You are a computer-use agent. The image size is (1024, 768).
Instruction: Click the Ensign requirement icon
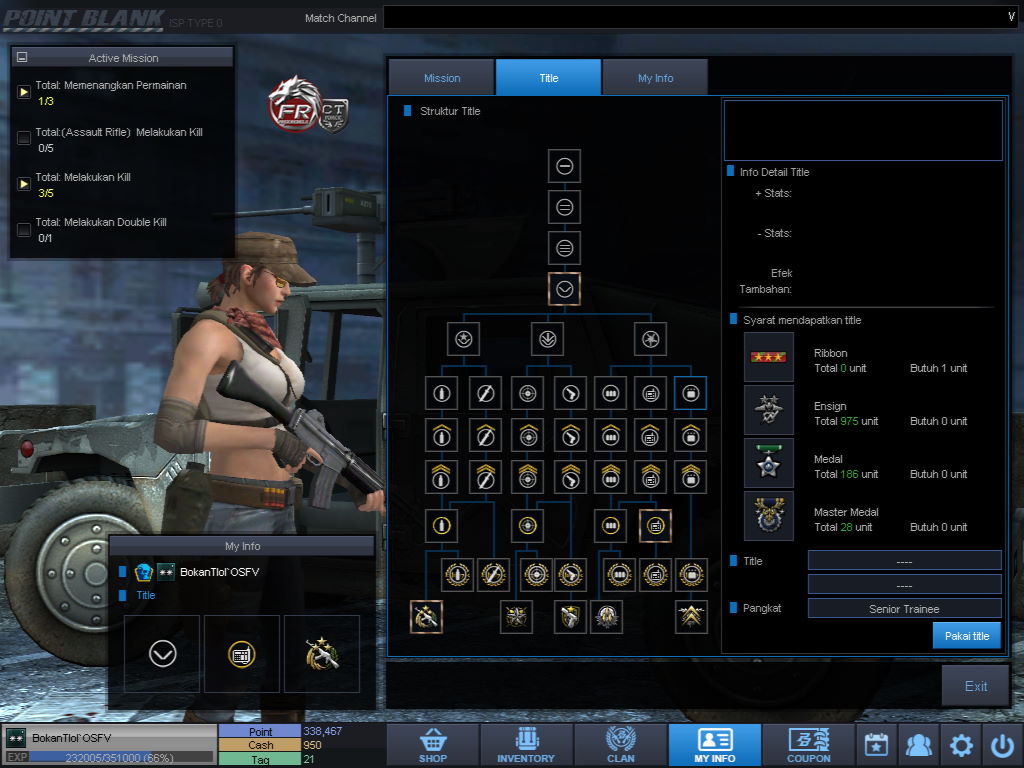point(769,410)
